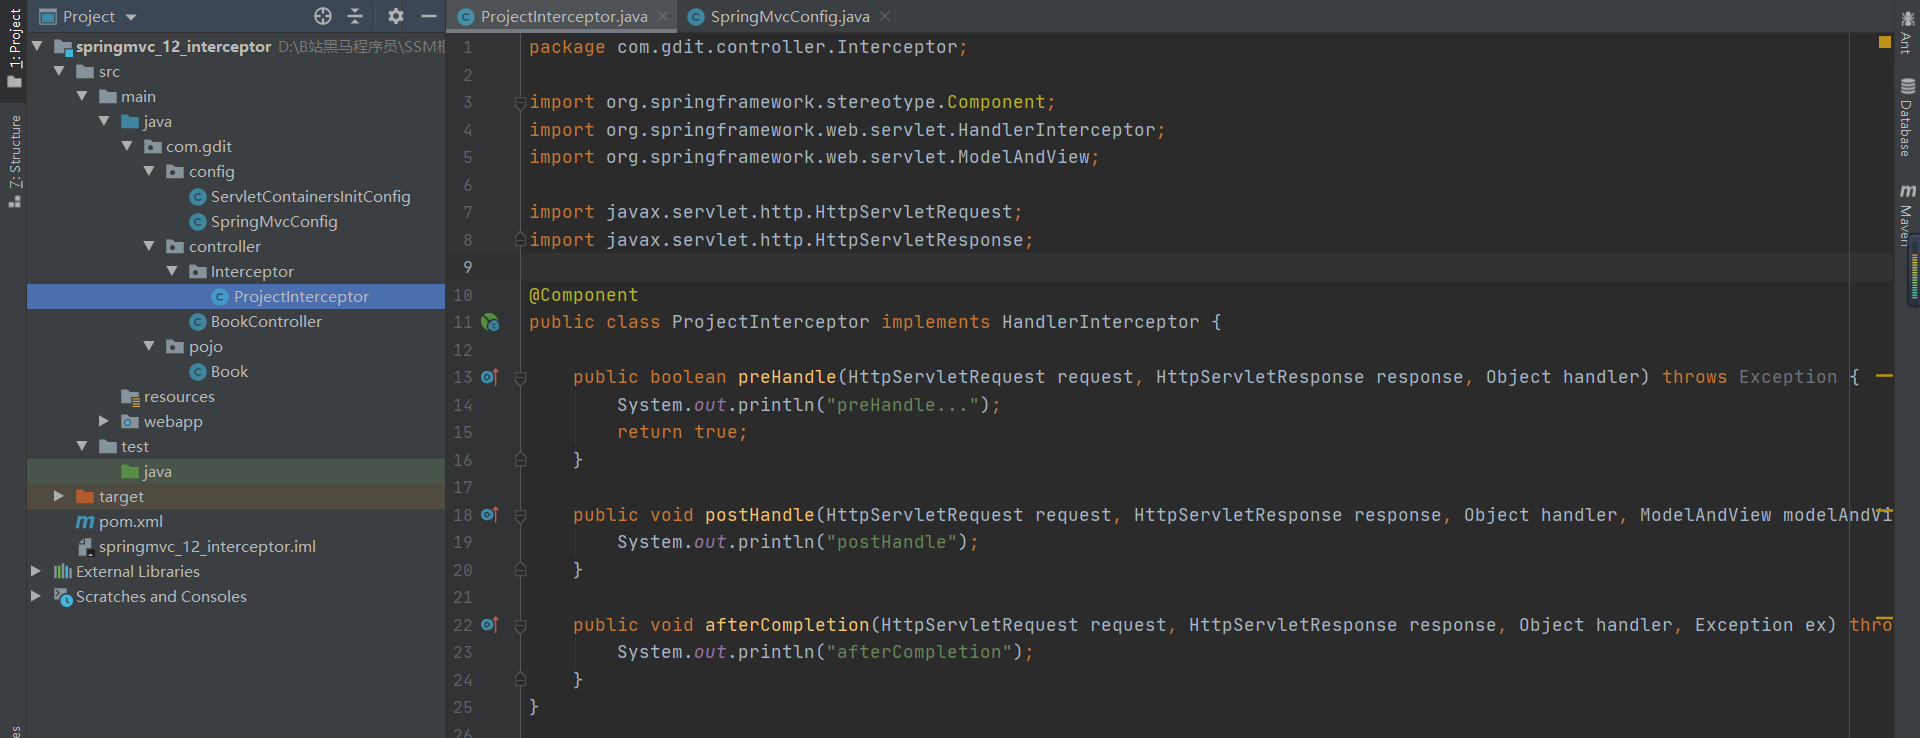Fold the preHandle method body
1920x738 pixels.
click(520, 377)
